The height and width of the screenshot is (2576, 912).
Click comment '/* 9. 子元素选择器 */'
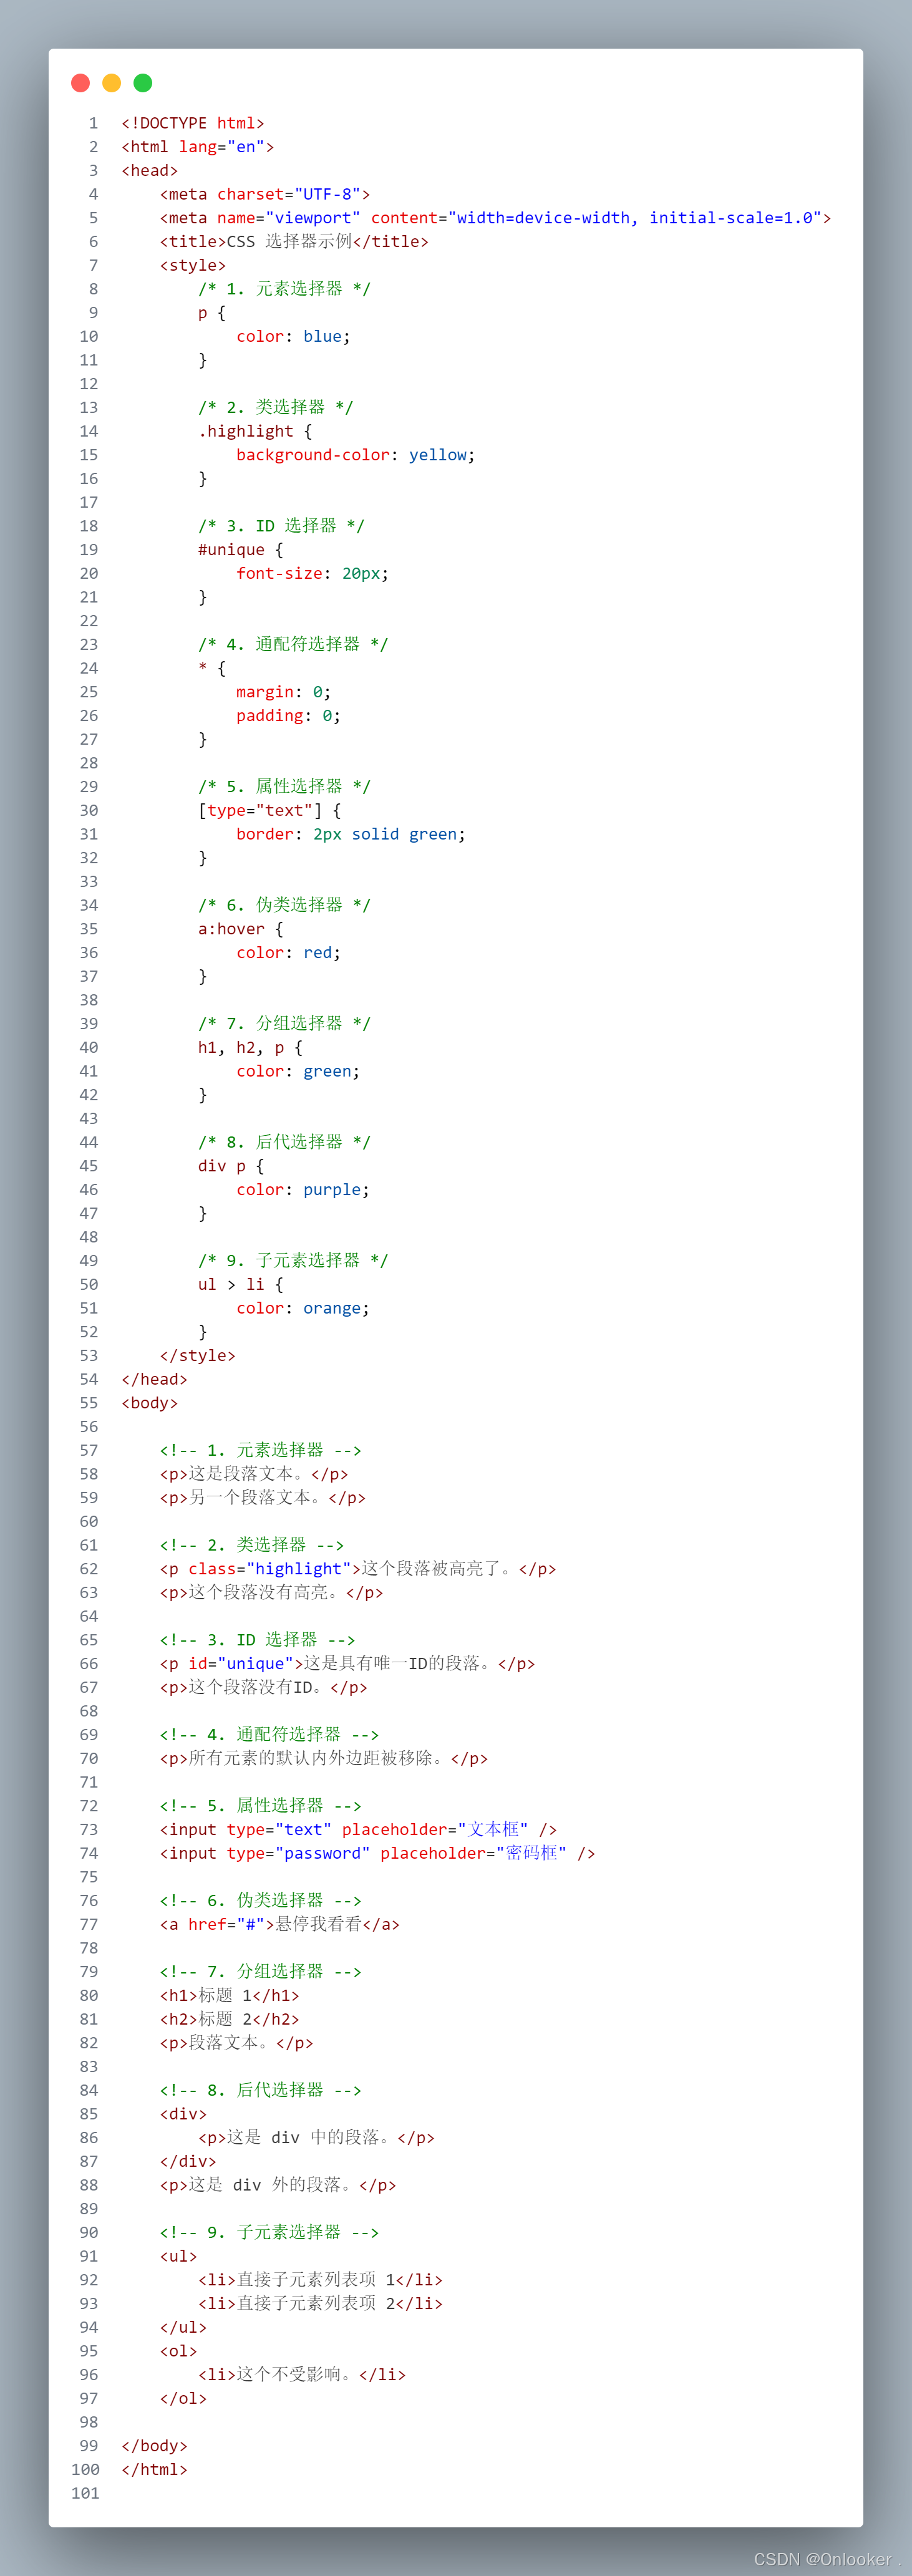pyautogui.click(x=293, y=1261)
